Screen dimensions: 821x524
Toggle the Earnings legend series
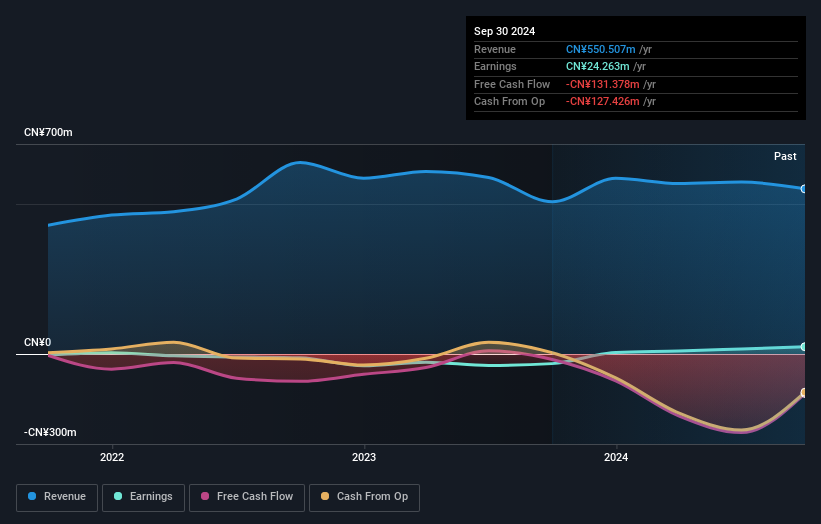(x=143, y=497)
